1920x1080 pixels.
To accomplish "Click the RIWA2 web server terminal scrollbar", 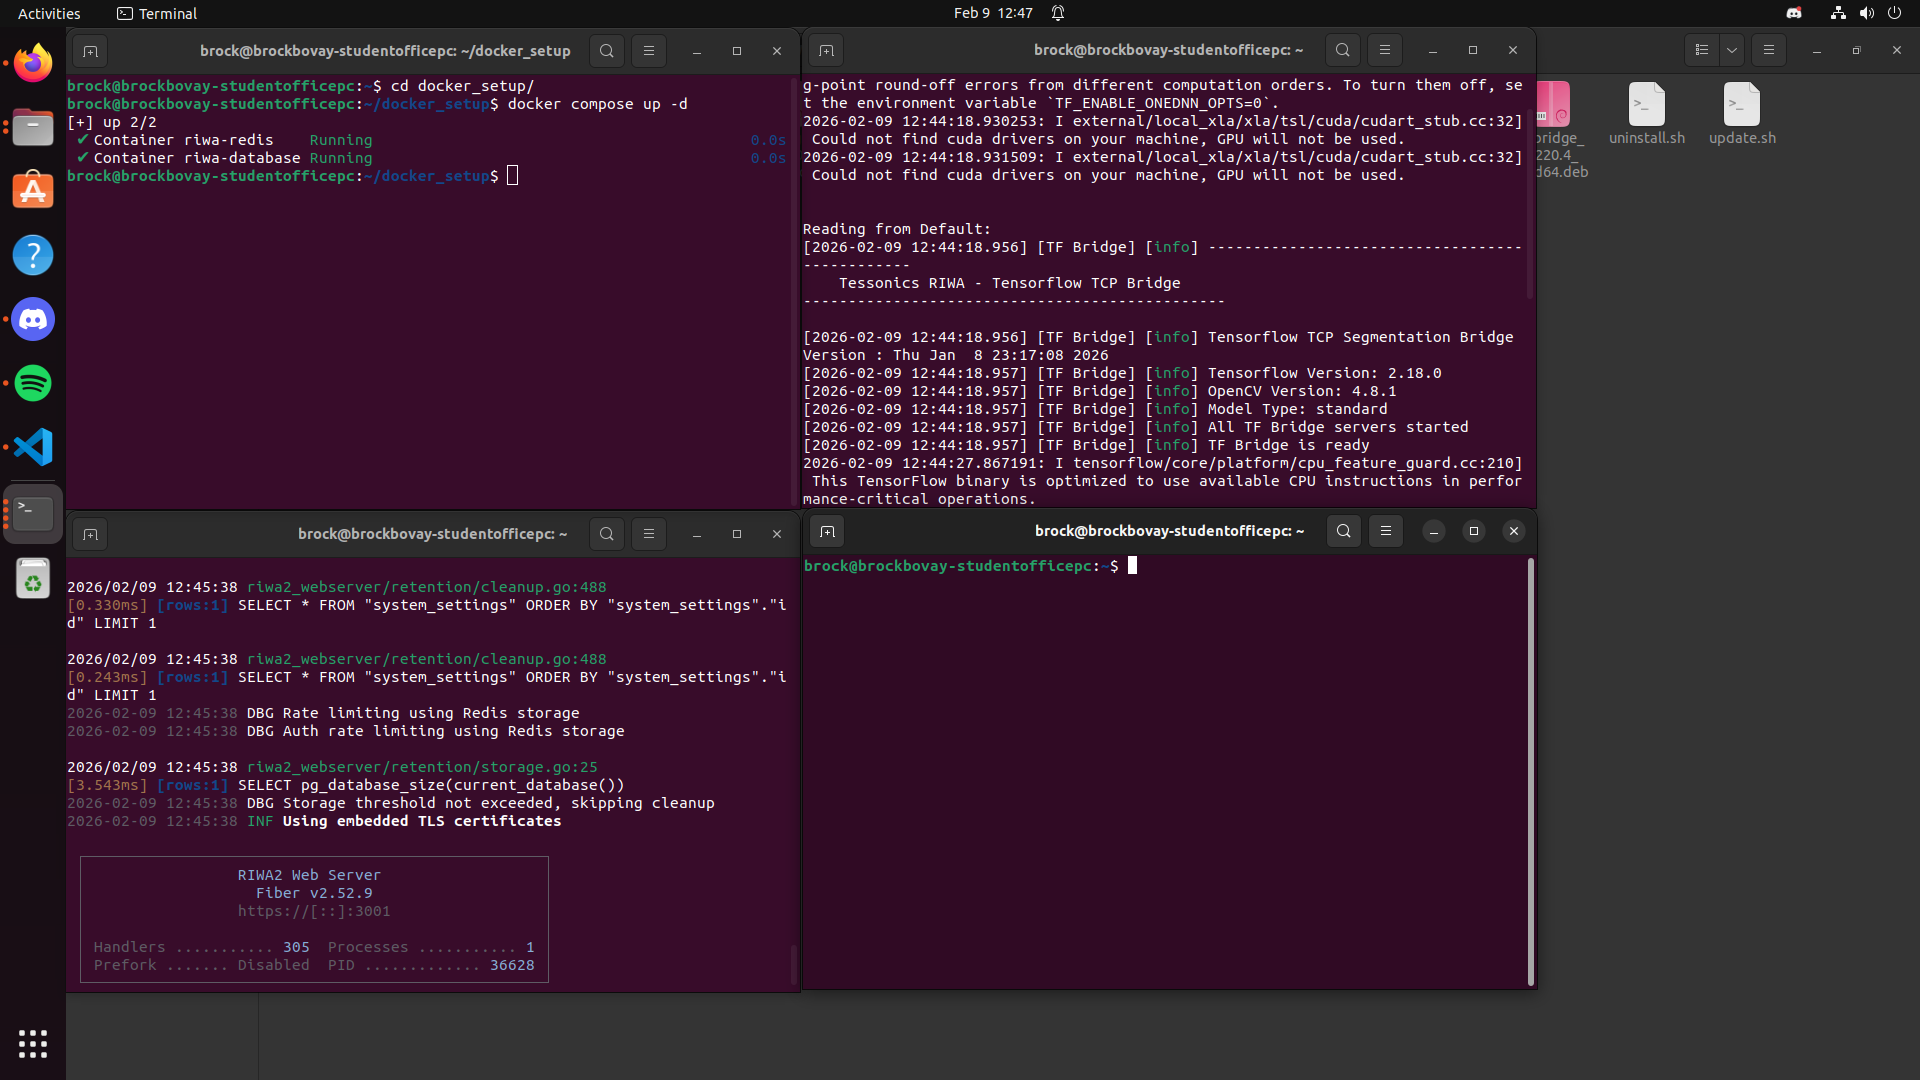I will pyautogui.click(x=794, y=964).
